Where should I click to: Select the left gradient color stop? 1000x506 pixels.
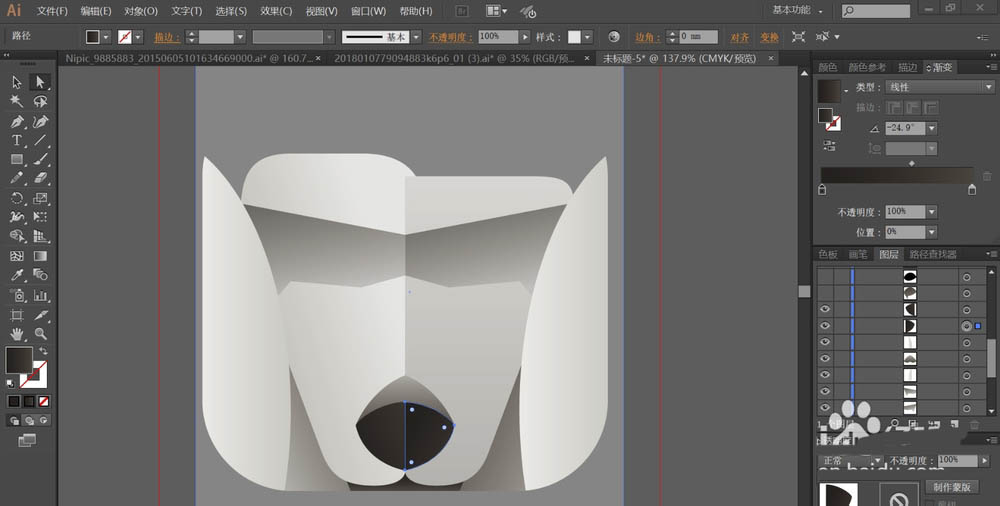pos(822,190)
